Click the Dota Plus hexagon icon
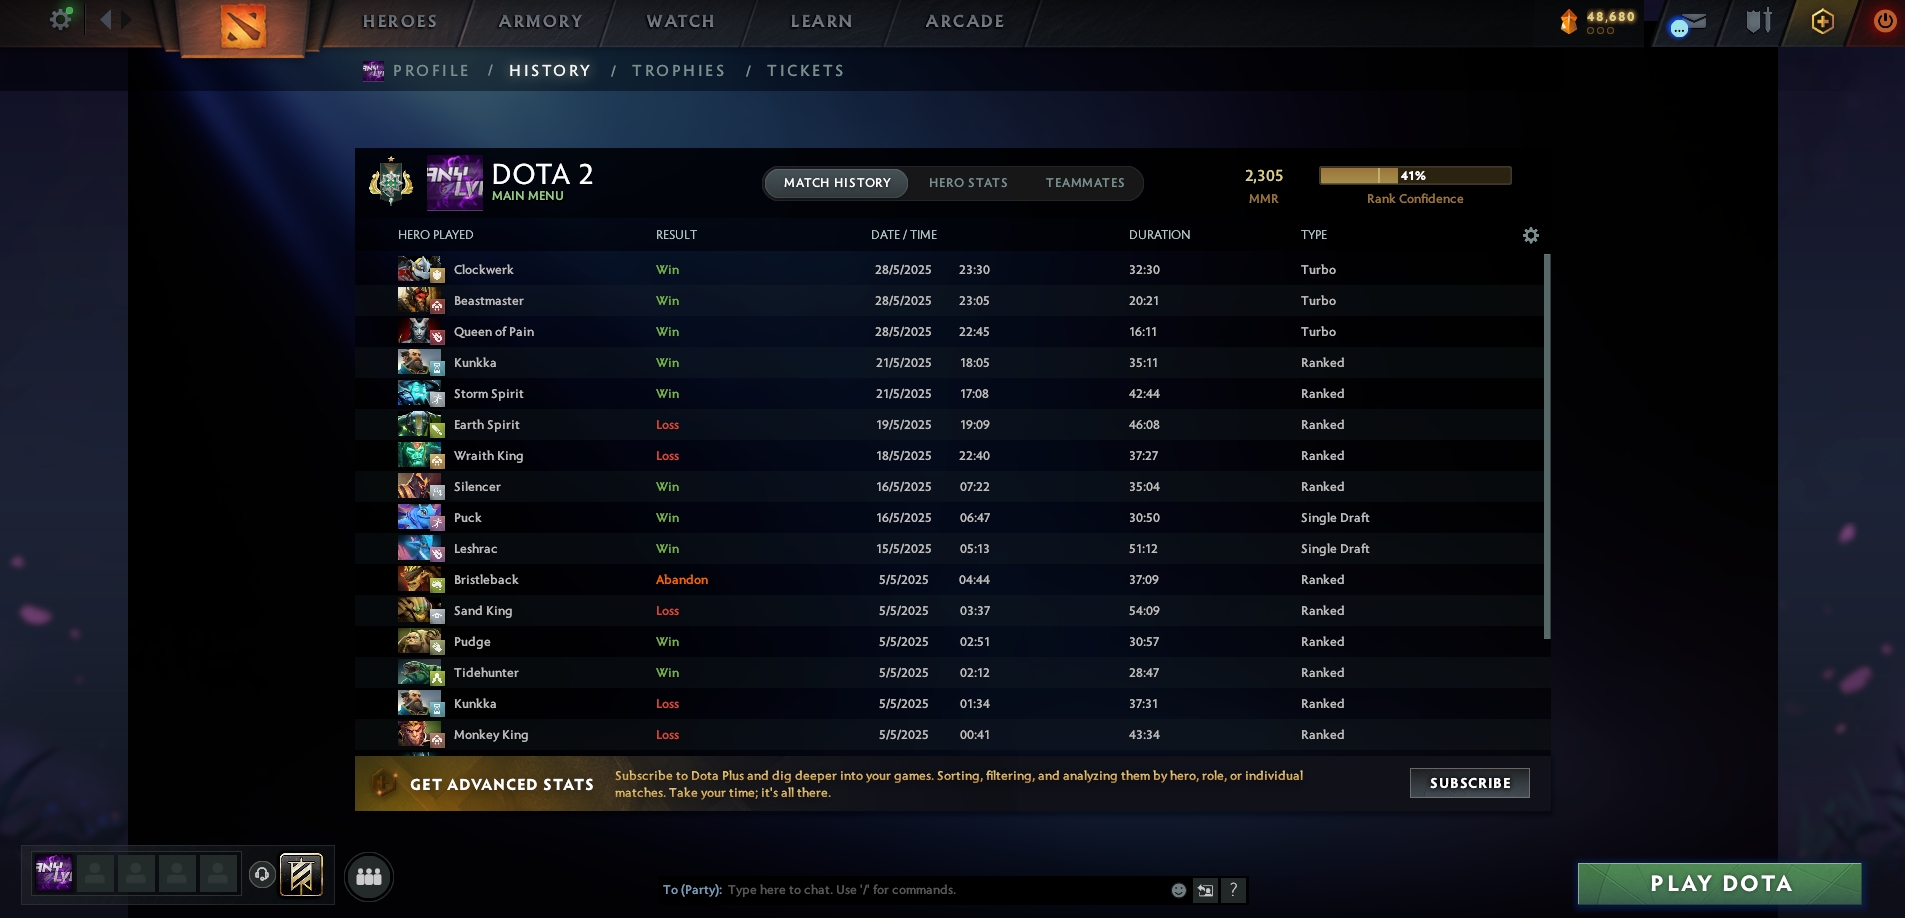This screenshot has height=918, width=1905. point(1822,21)
